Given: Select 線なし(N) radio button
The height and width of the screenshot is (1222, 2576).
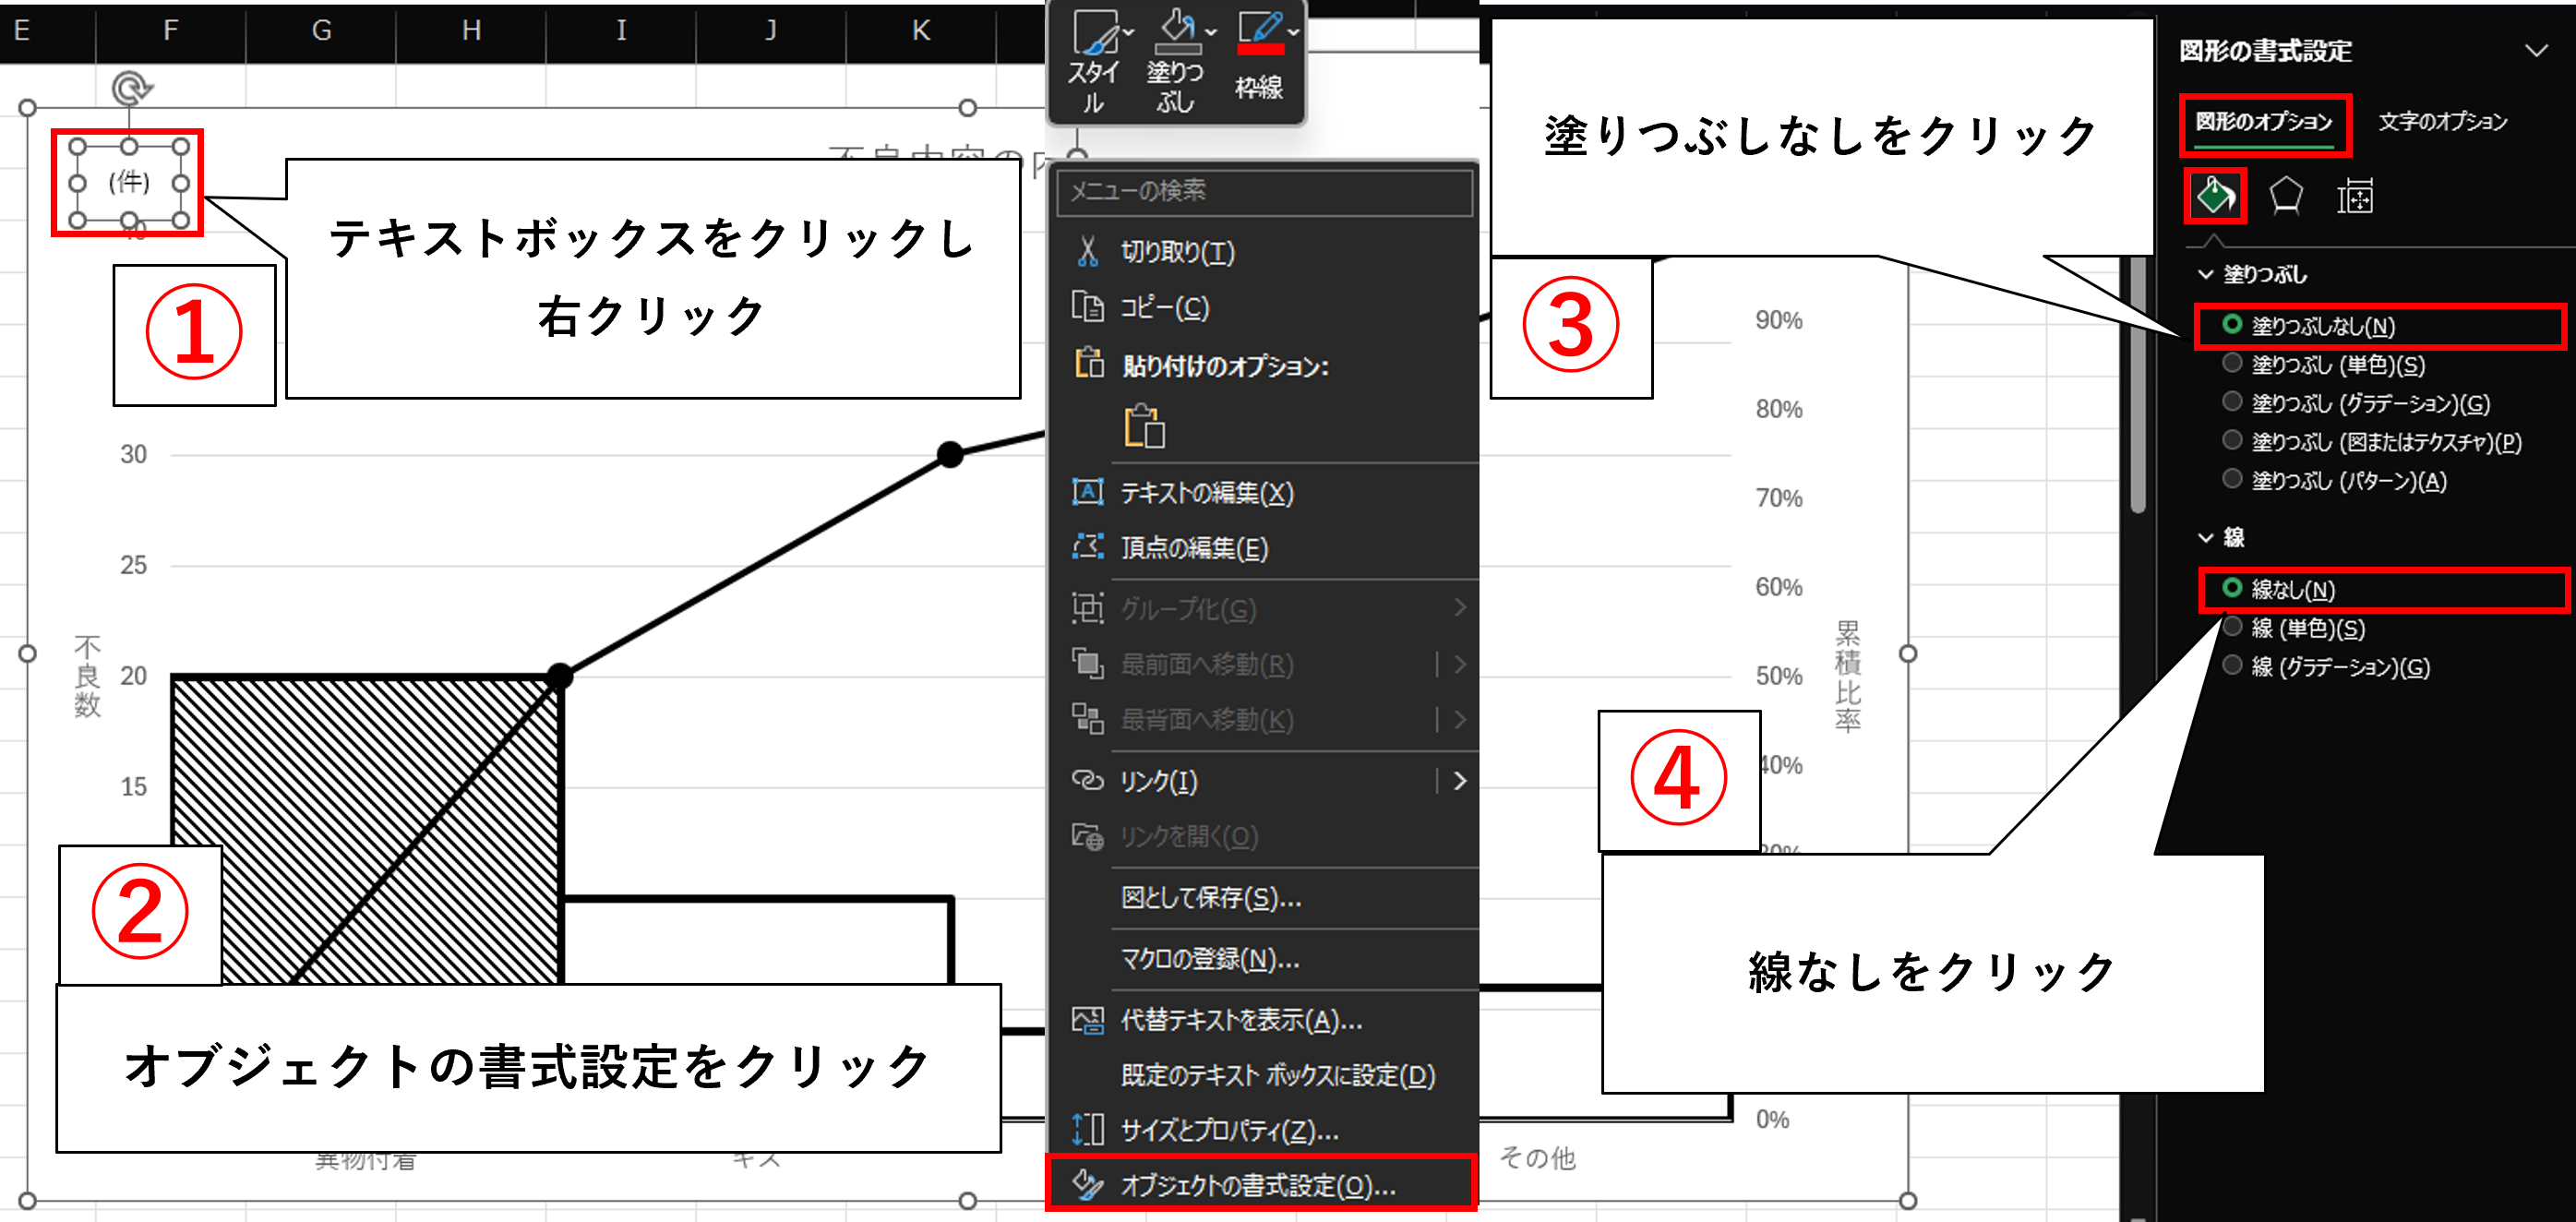Looking at the screenshot, I should click(2232, 588).
